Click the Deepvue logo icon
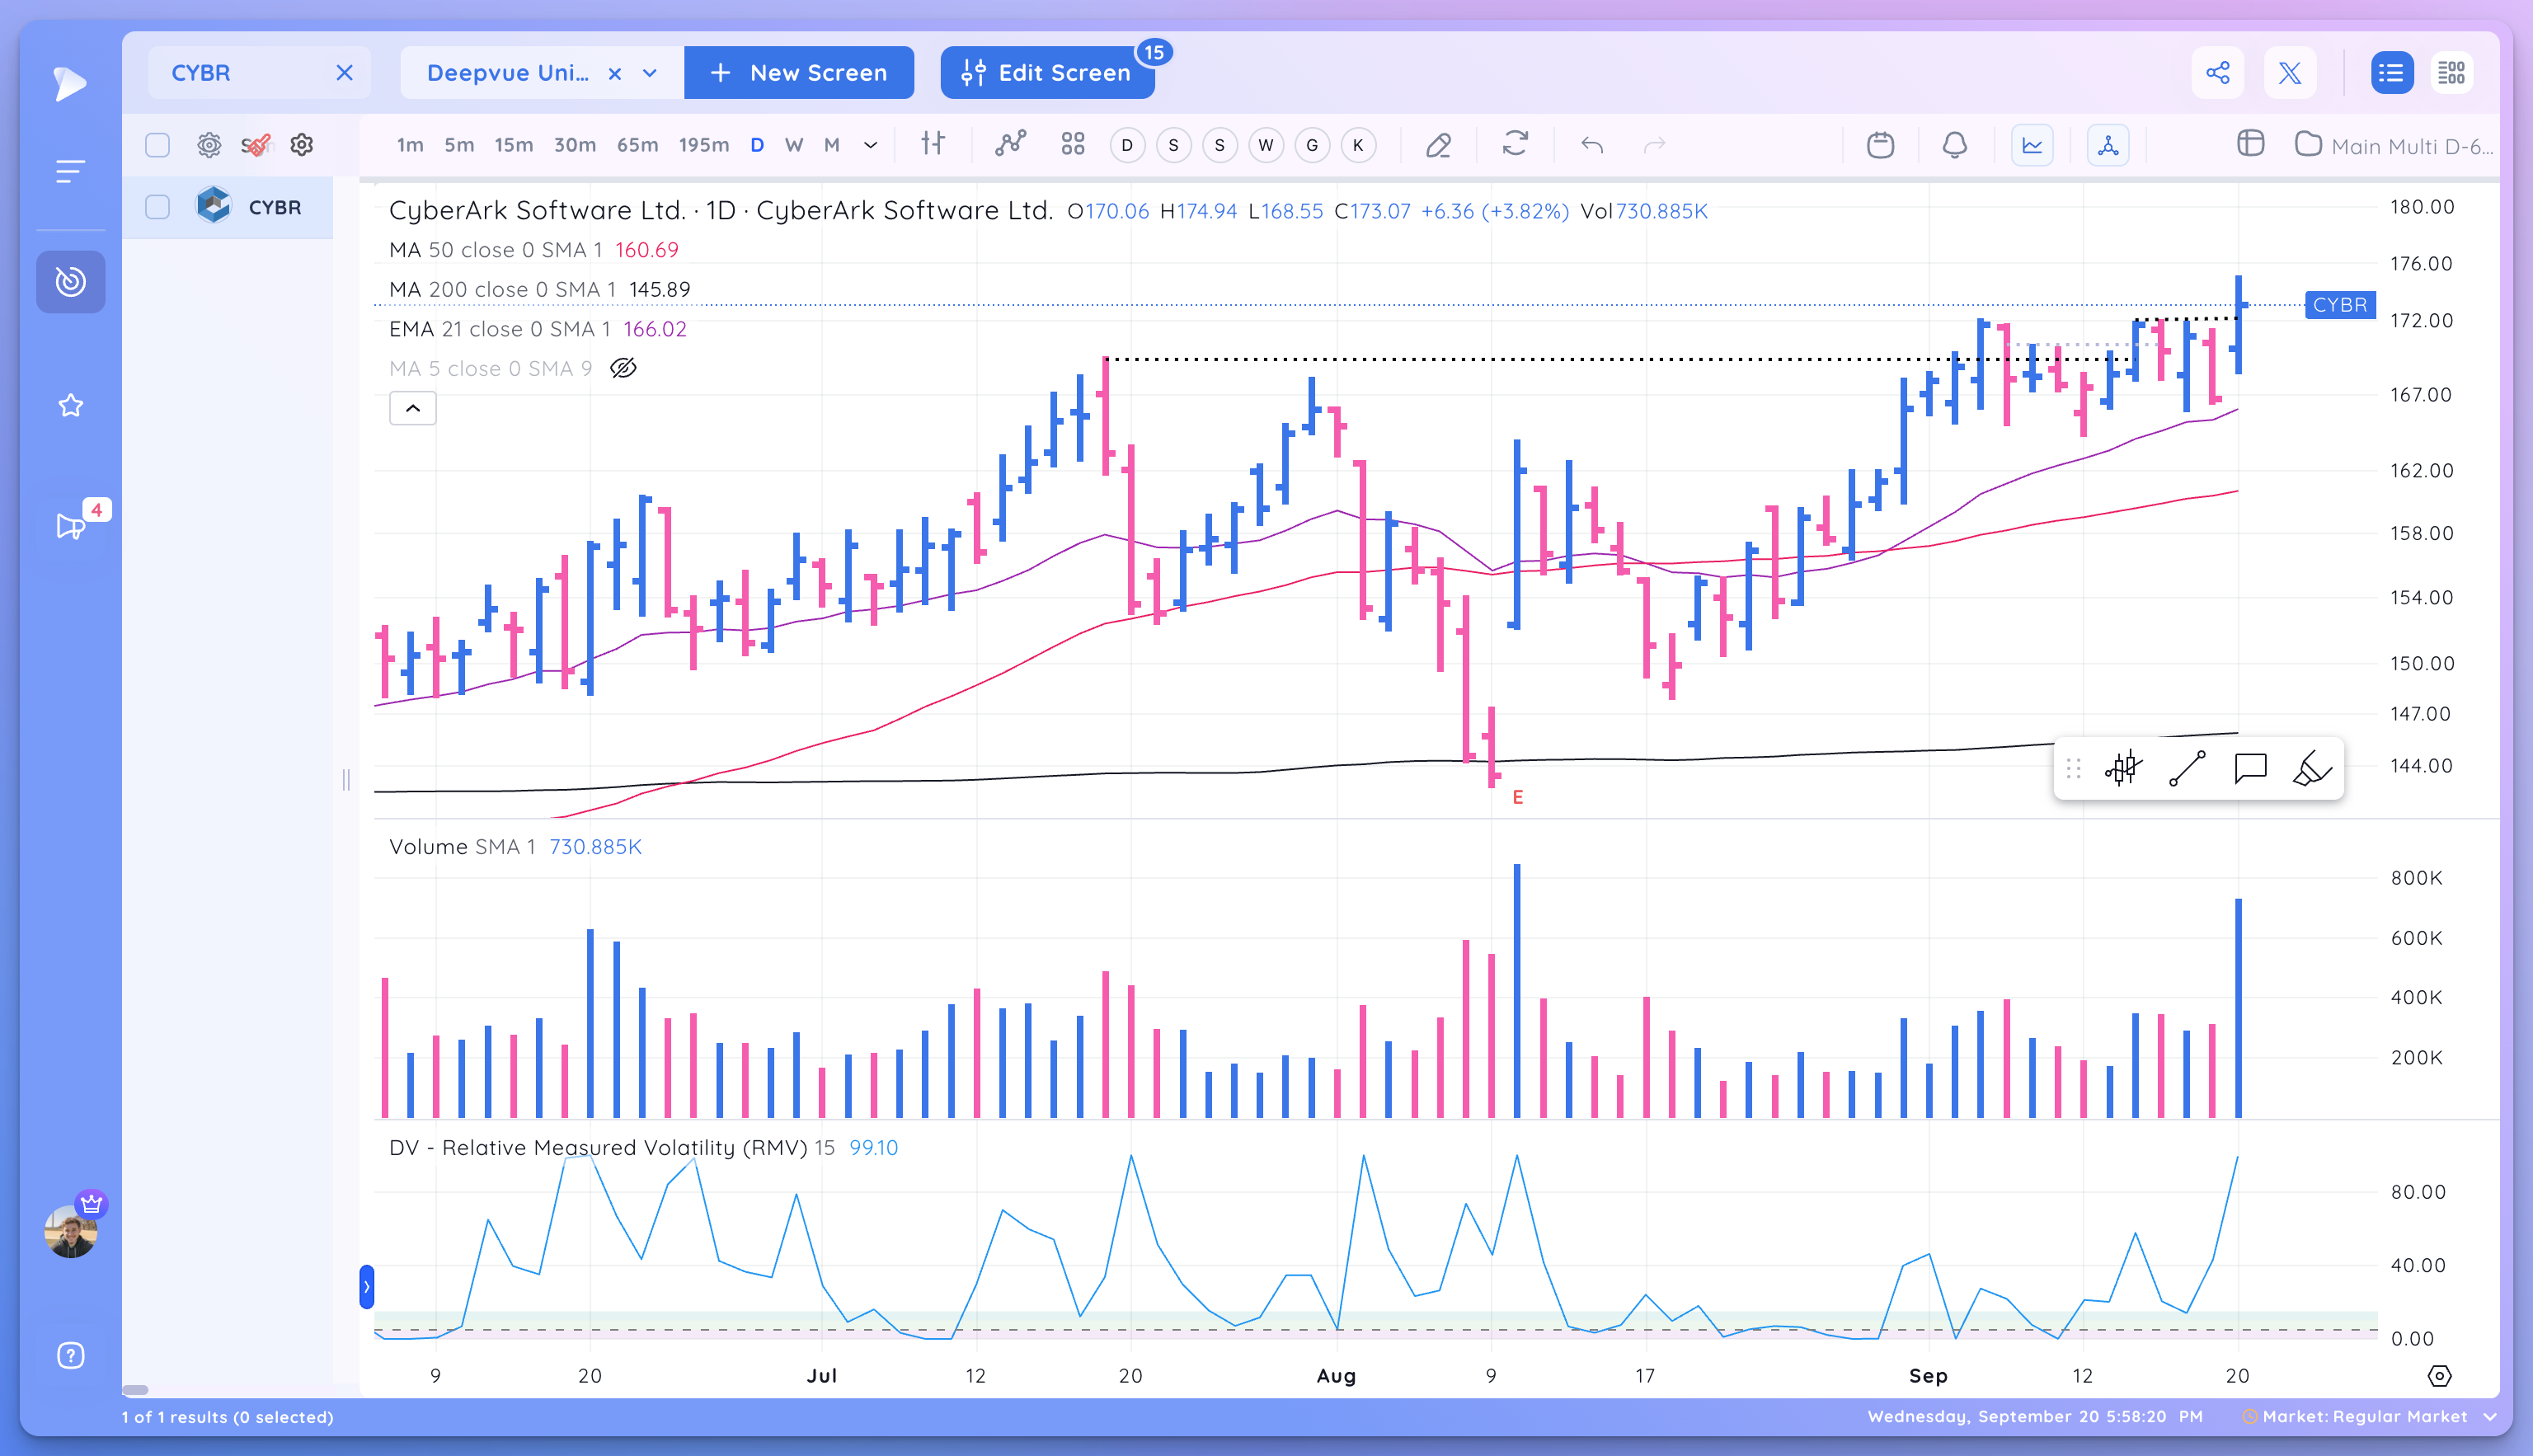 pyautogui.click(x=69, y=83)
